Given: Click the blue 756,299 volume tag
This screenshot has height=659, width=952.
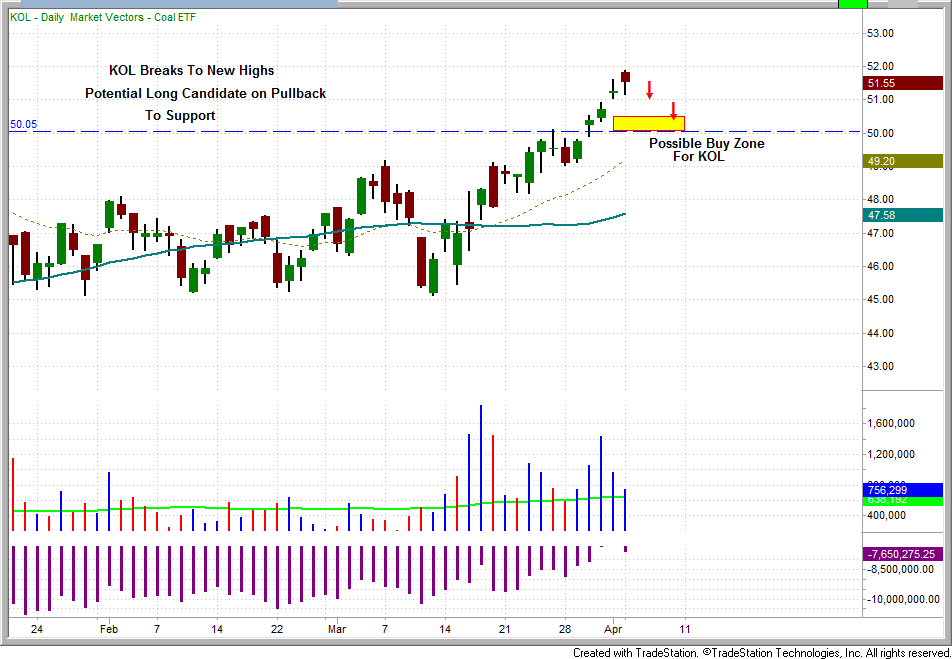Looking at the screenshot, I should (902, 490).
